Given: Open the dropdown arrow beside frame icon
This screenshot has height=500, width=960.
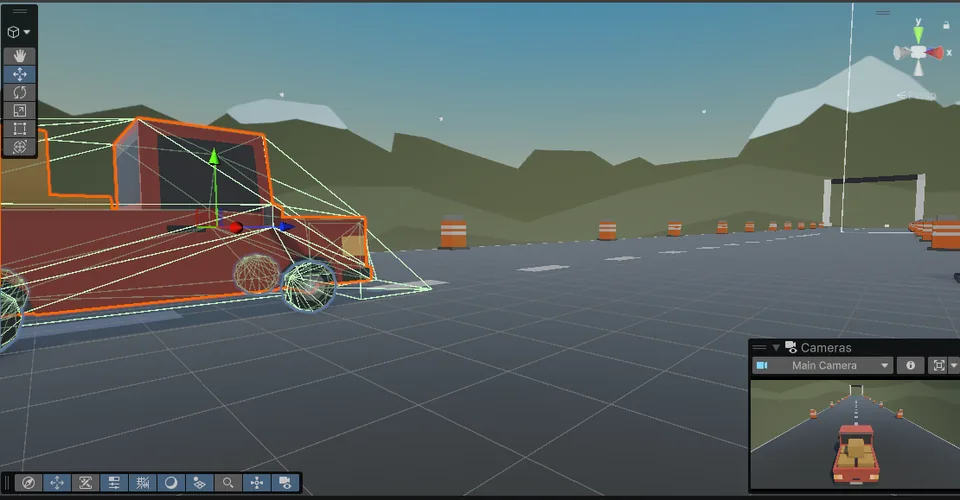Looking at the screenshot, I should coord(953,365).
